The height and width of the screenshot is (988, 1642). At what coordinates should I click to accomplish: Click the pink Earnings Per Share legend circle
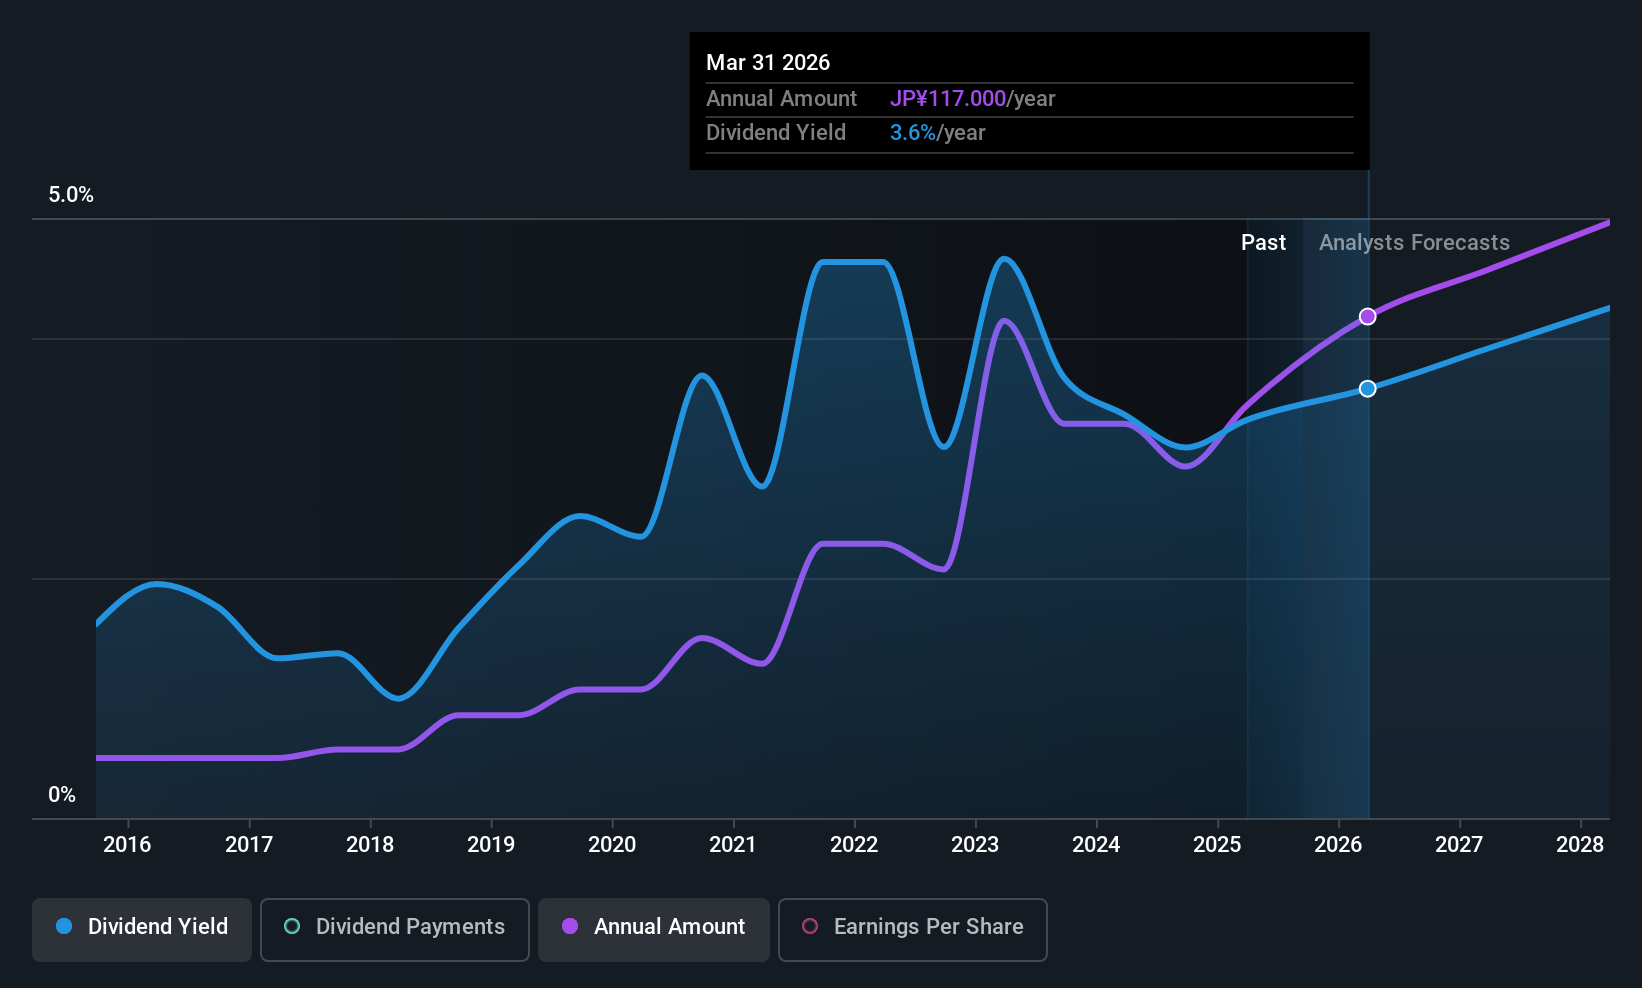[x=810, y=926]
